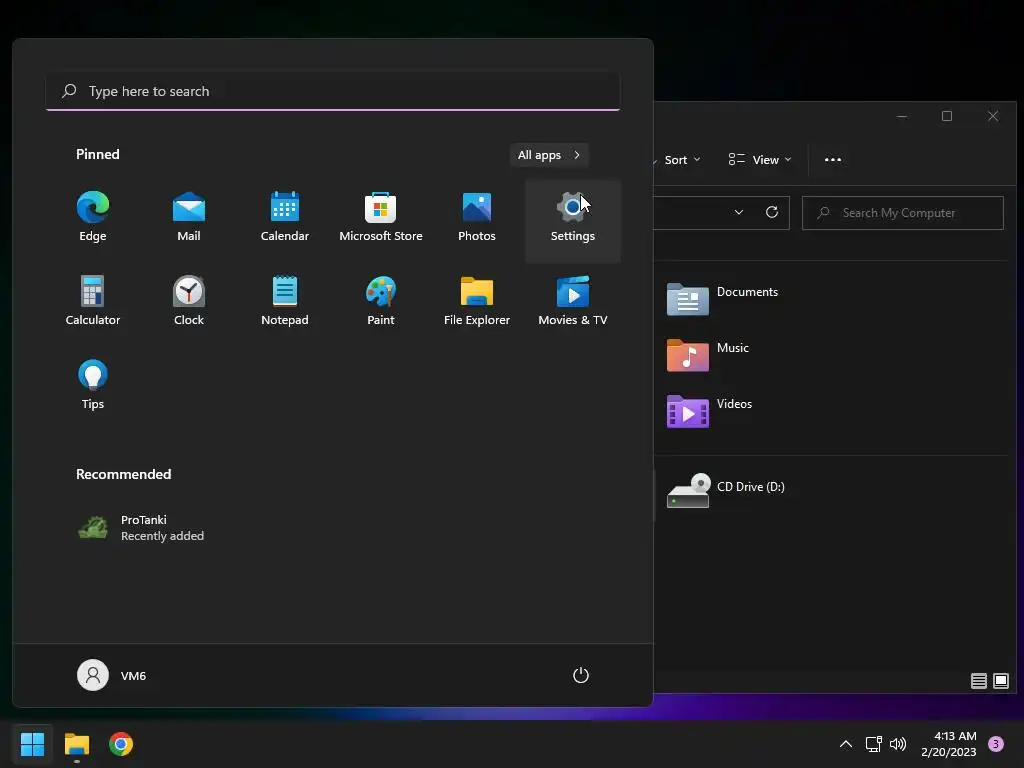The height and width of the screenshot is (768, 1024).
Task: Click the Search My Computer field
Action: pos(903,213)
